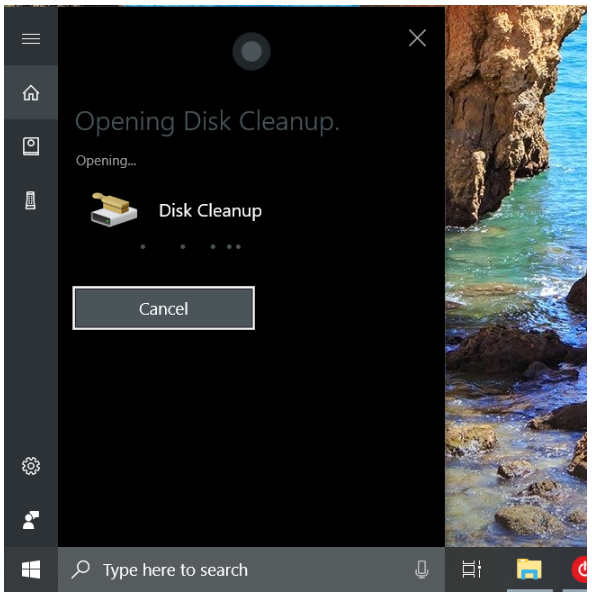Click the Disk Cleanup app icon

point(113,210)
